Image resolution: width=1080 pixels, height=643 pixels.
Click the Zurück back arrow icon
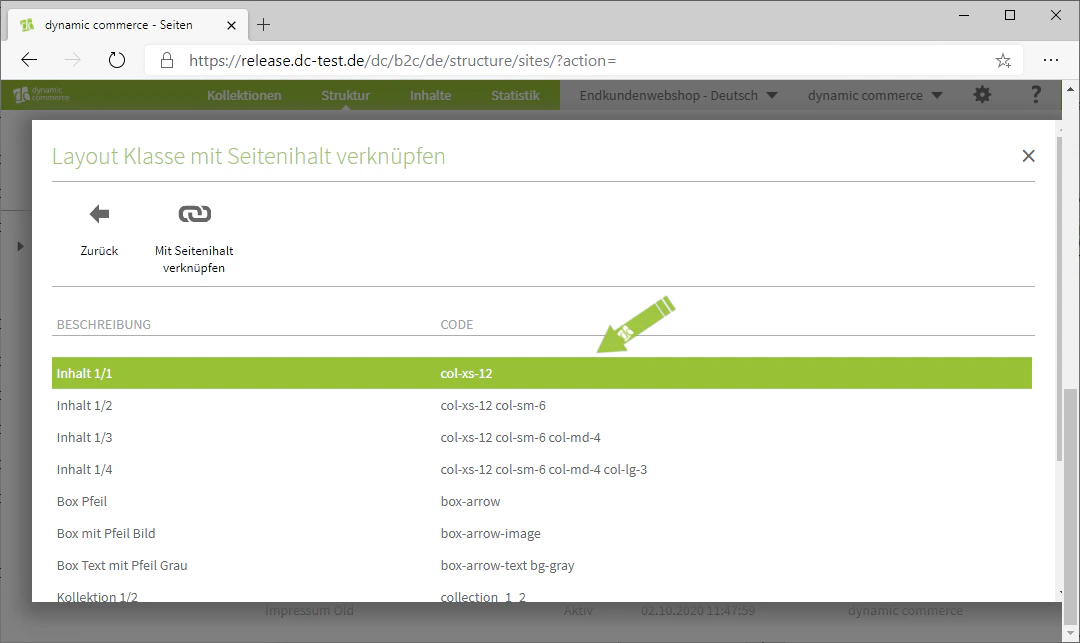click(99, 214)
